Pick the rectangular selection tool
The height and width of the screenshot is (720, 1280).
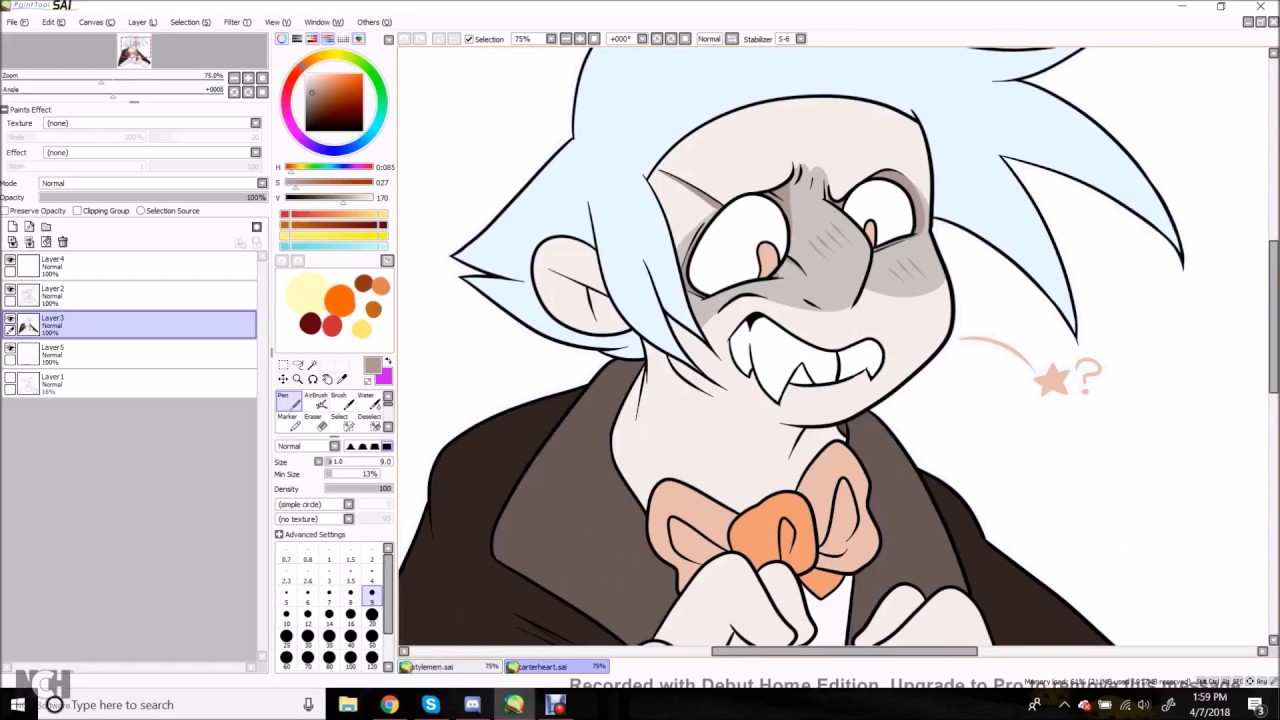pyautogui.click(x=283, y=365)
